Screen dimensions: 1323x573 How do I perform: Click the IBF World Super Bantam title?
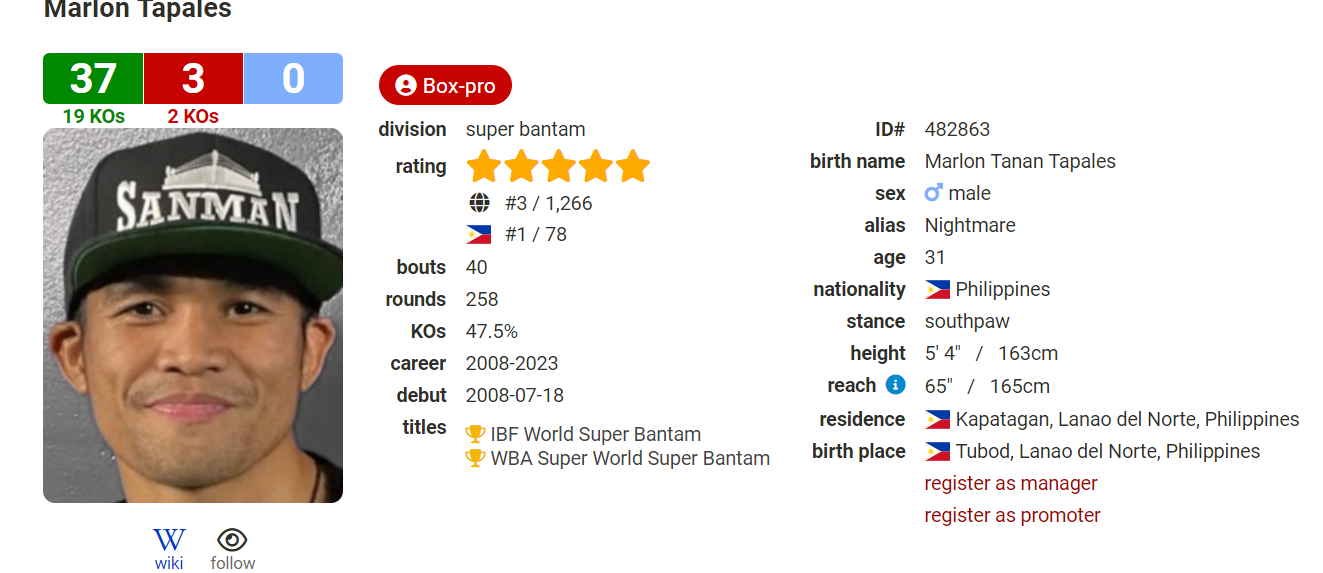(595, 434)
